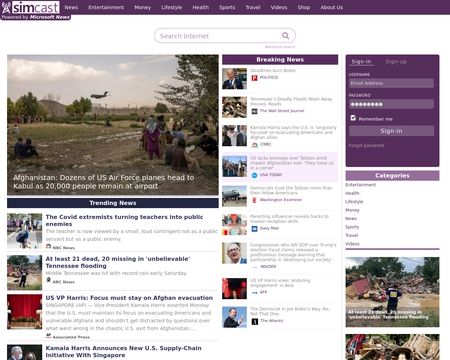Open the Health category link
The image size is (450, 360).
pos(352,193)
